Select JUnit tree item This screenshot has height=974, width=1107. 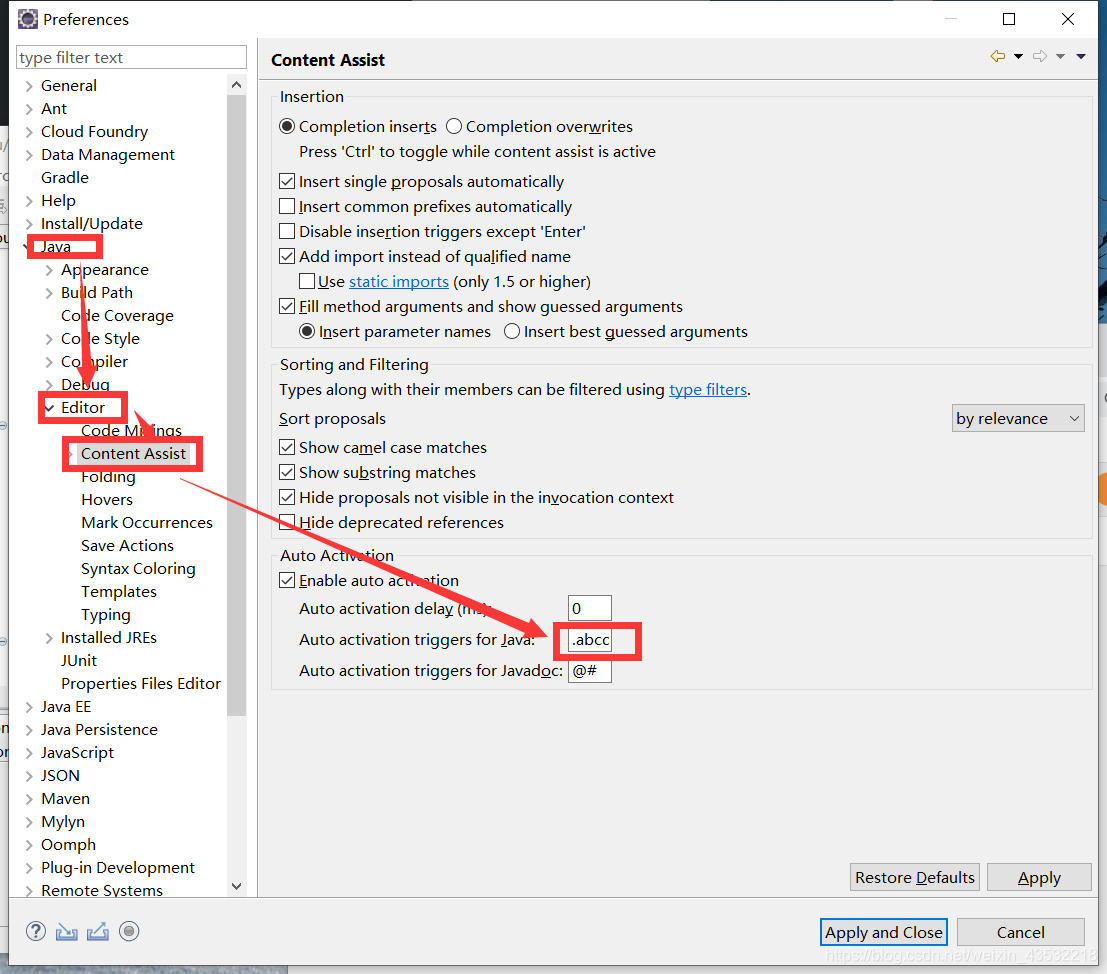tap(78, 661)
